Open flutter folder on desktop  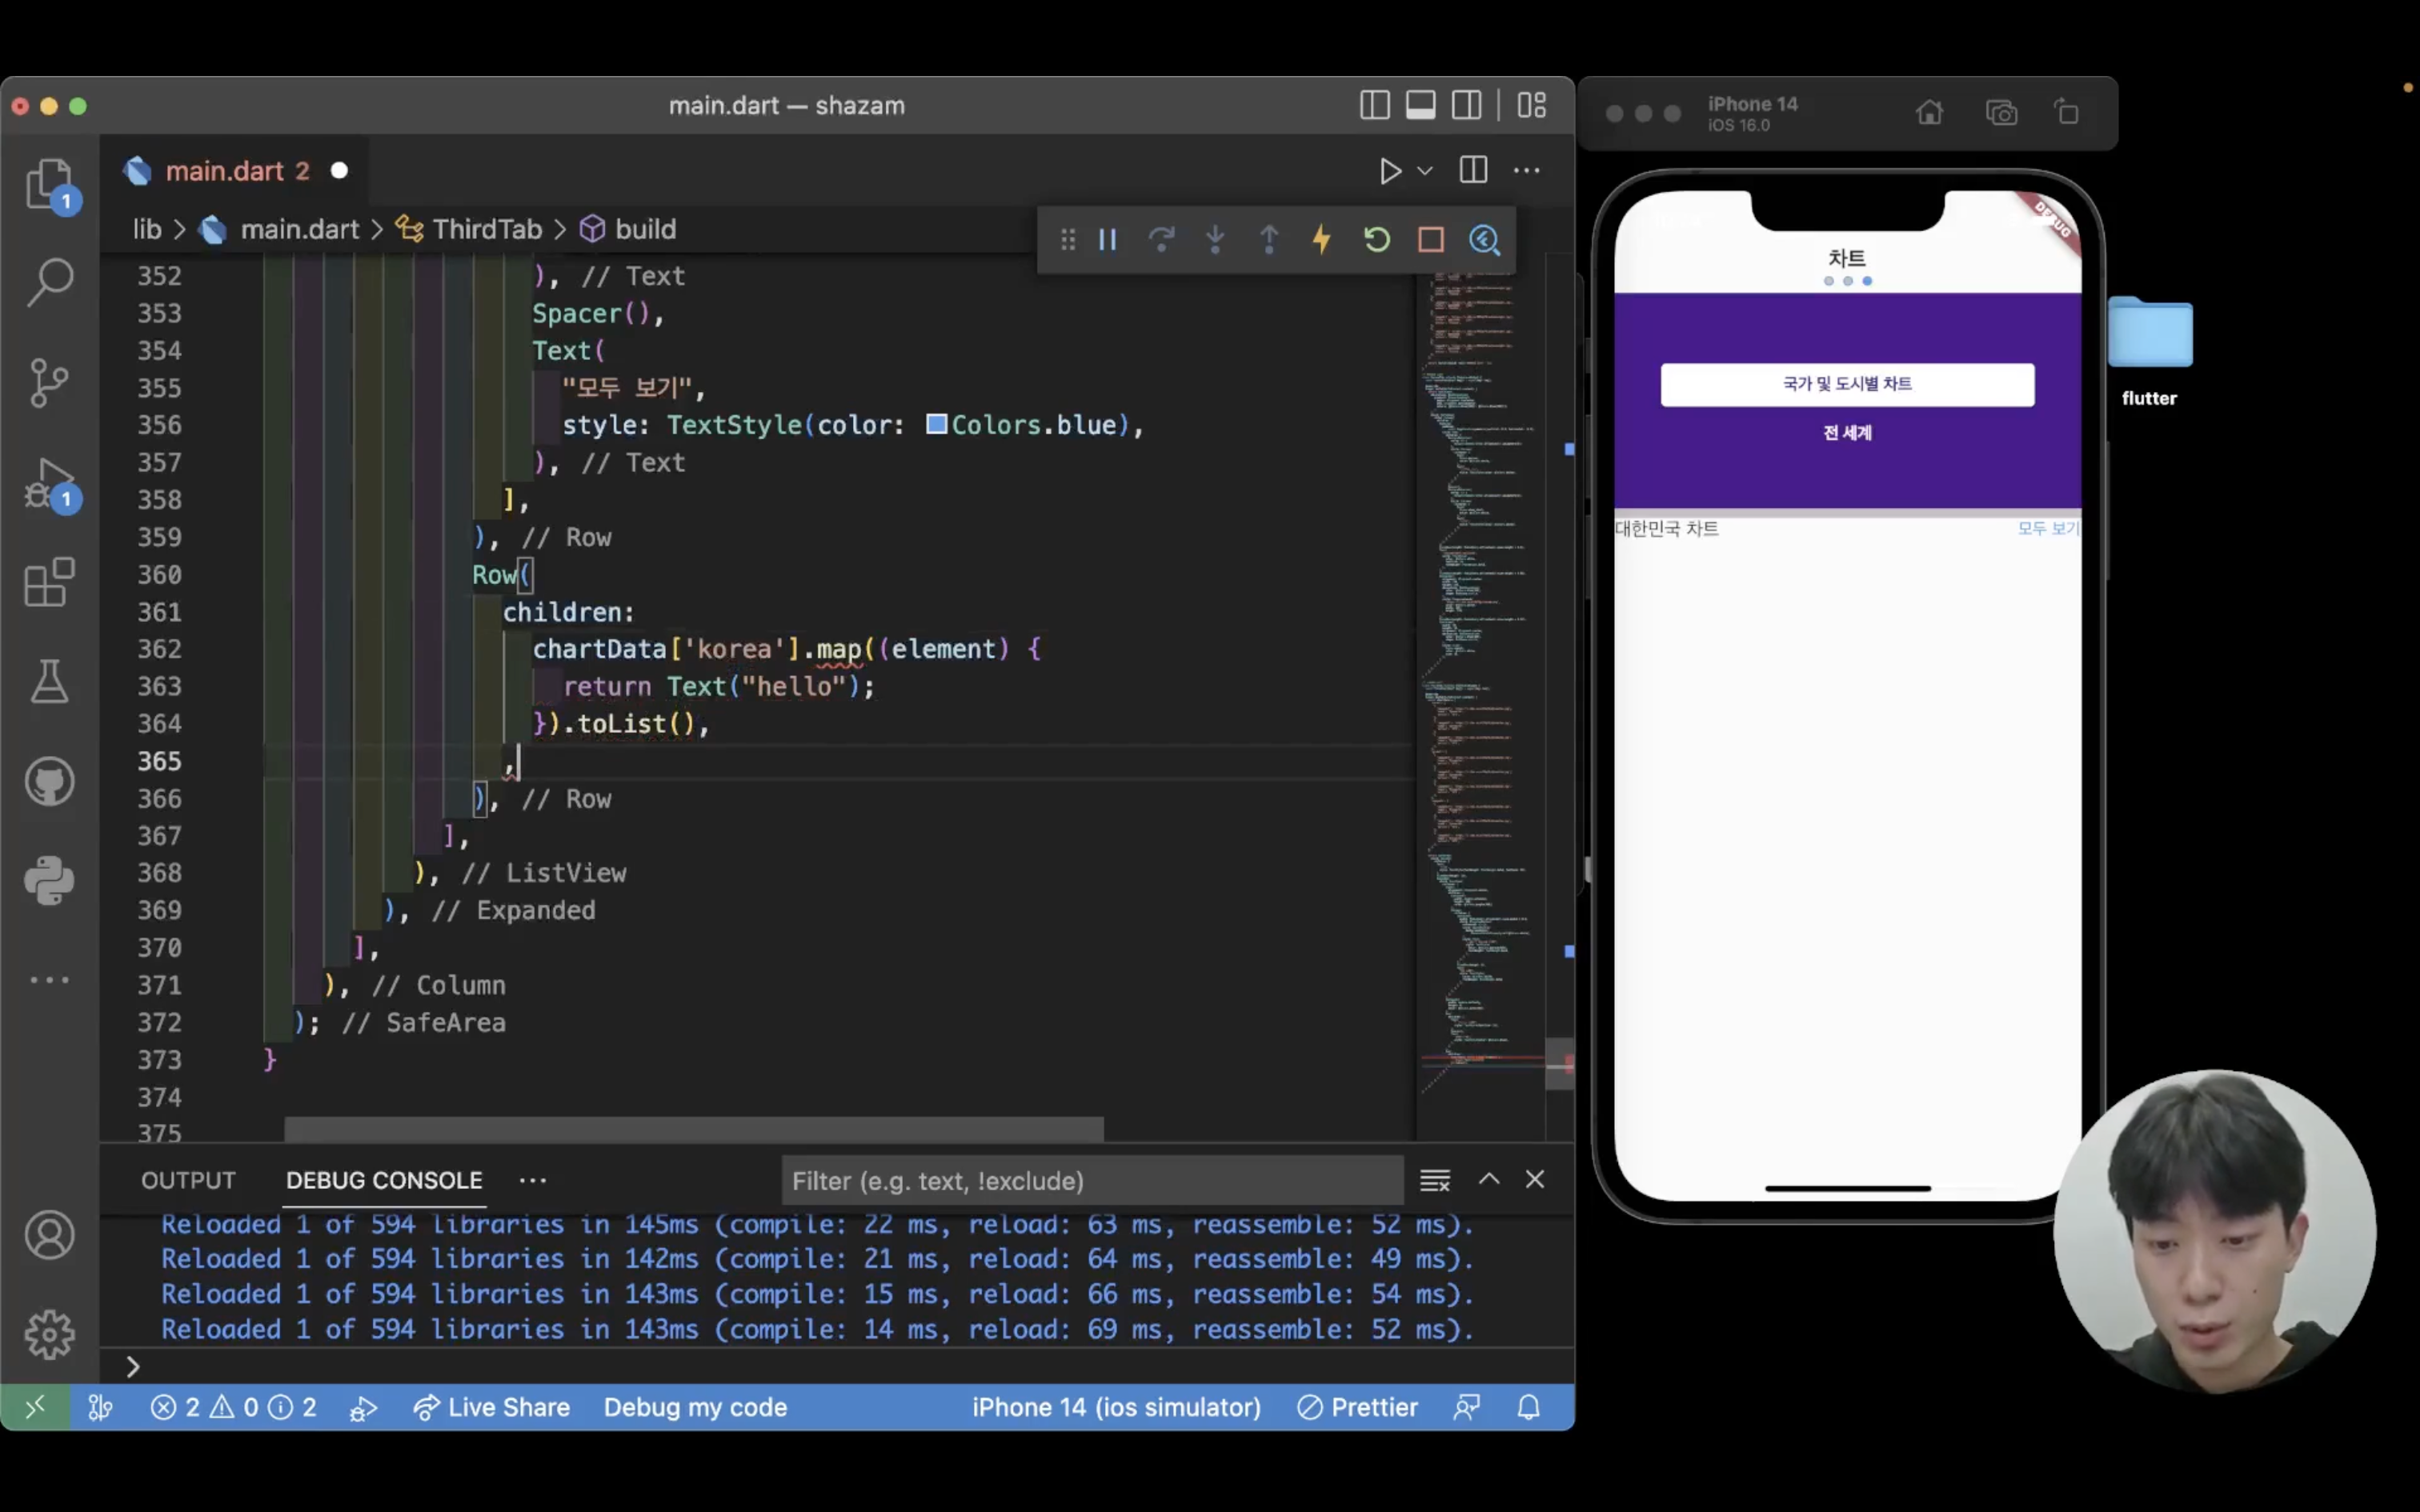point(2149,350)
